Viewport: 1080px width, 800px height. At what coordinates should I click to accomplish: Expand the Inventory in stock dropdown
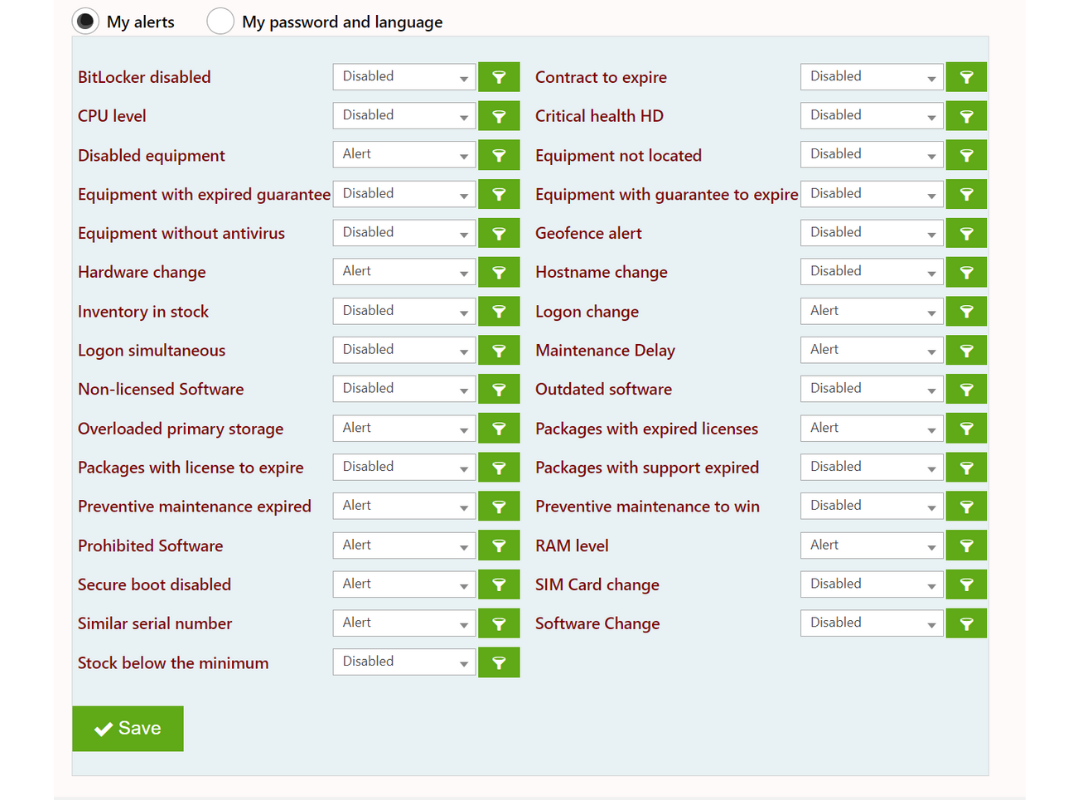[403, 311]
